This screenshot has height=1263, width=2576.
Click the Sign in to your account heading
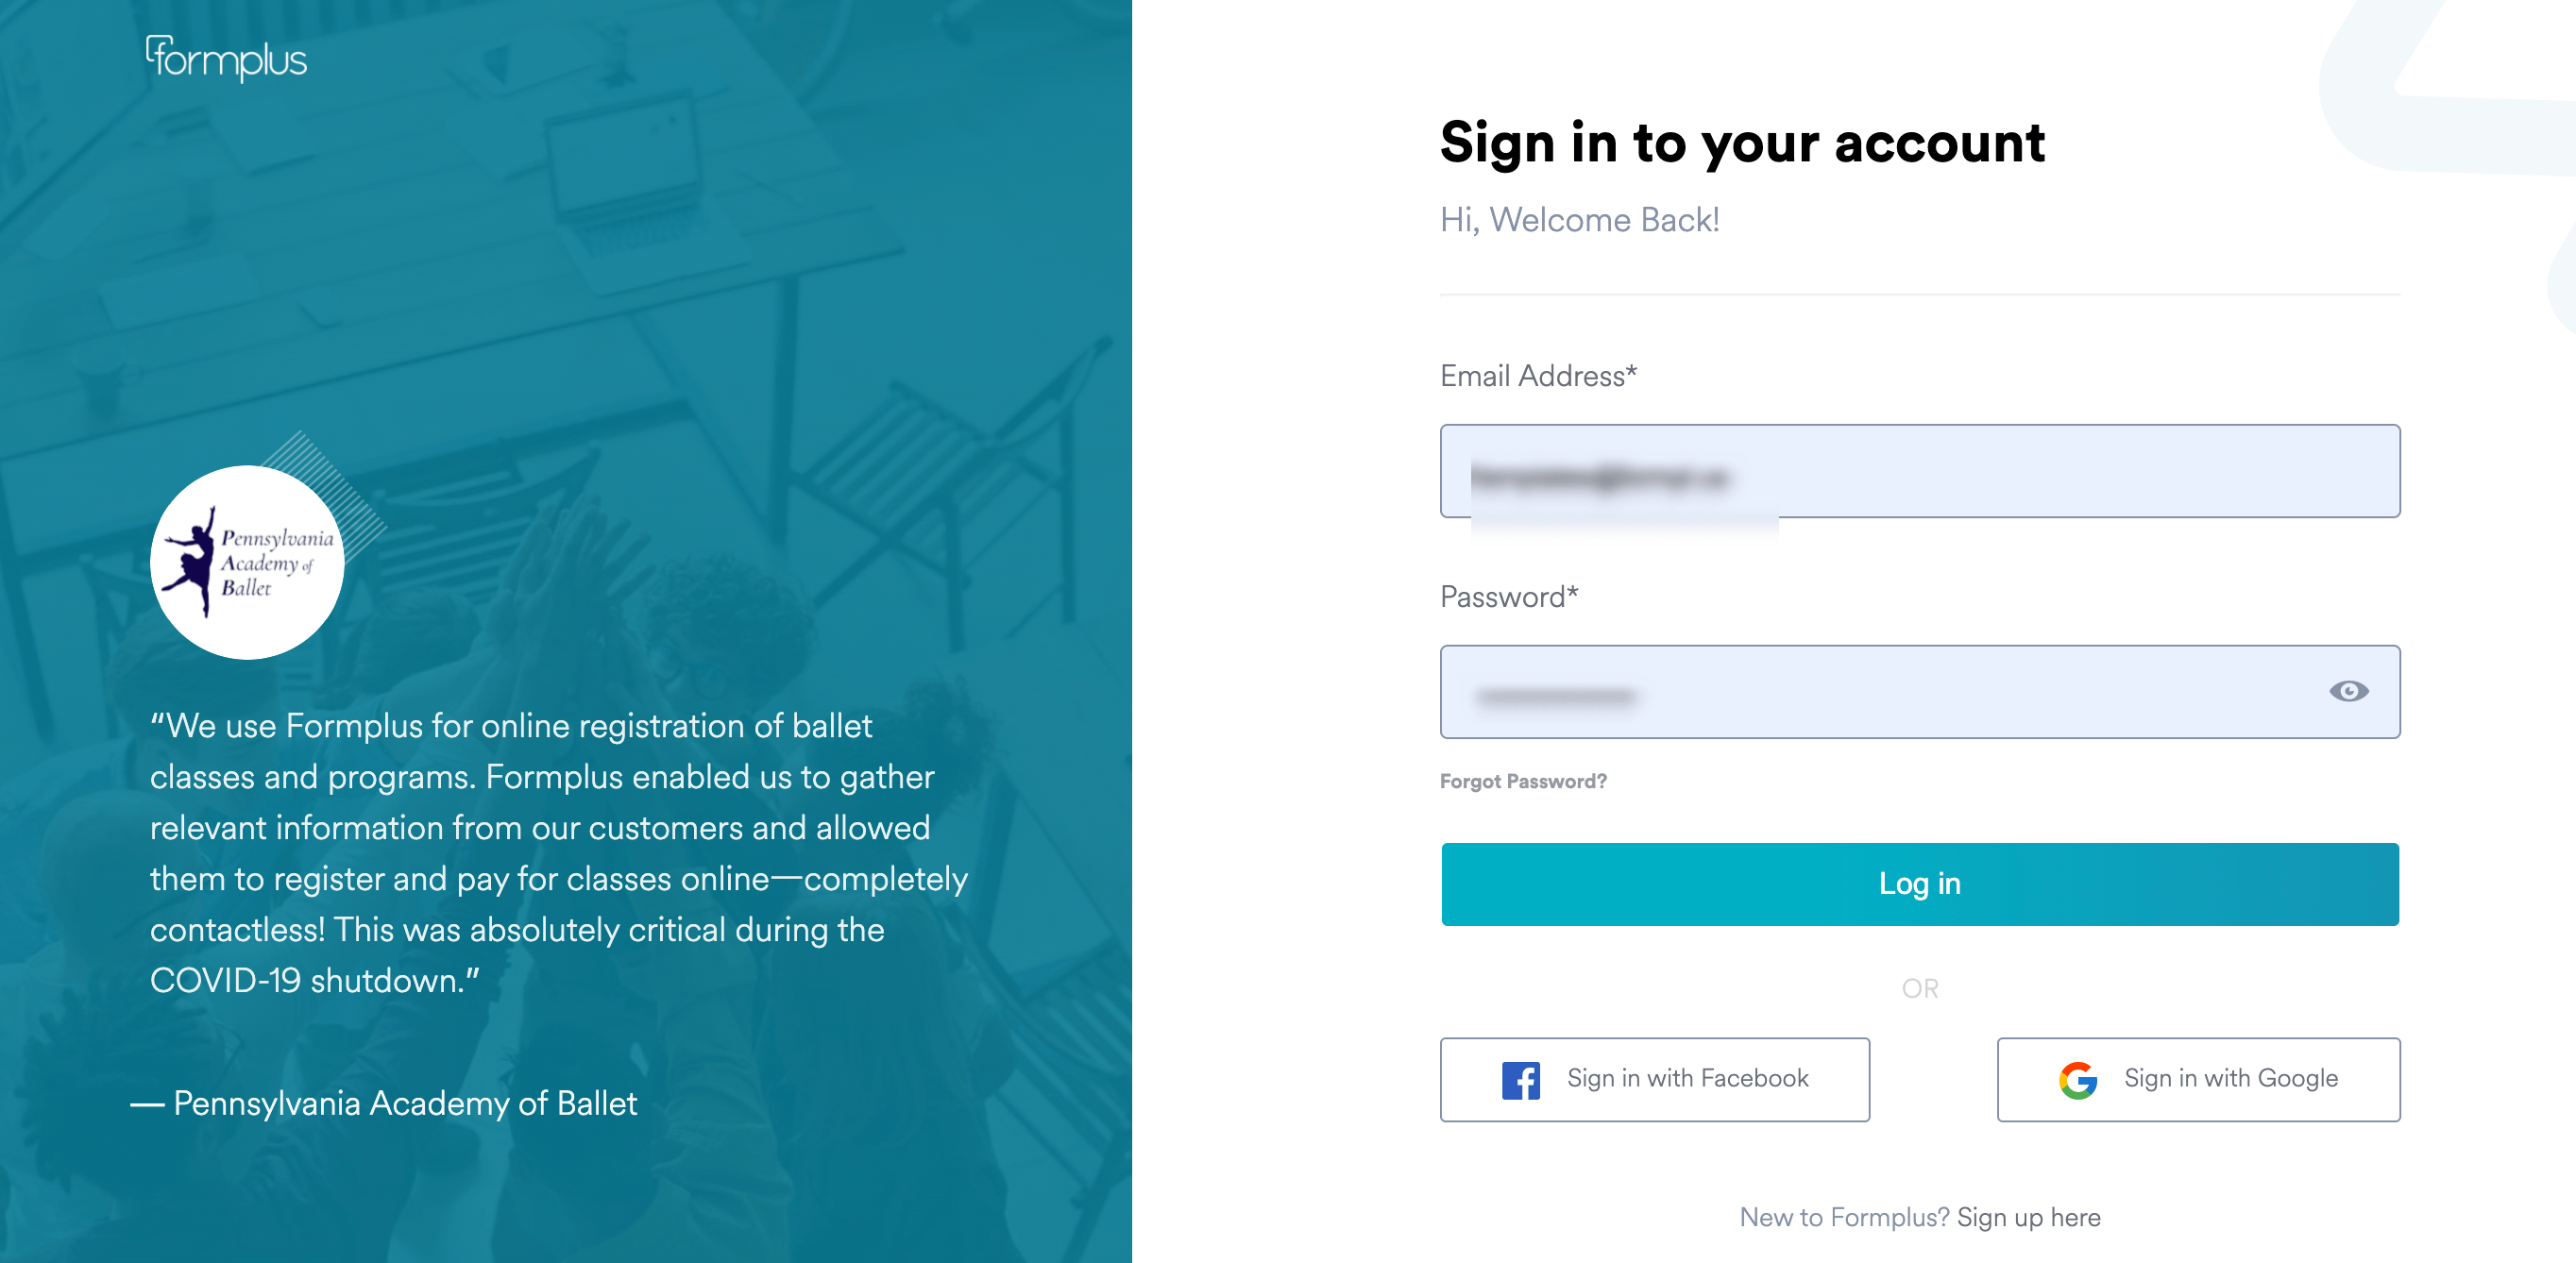coord(1742,142)
